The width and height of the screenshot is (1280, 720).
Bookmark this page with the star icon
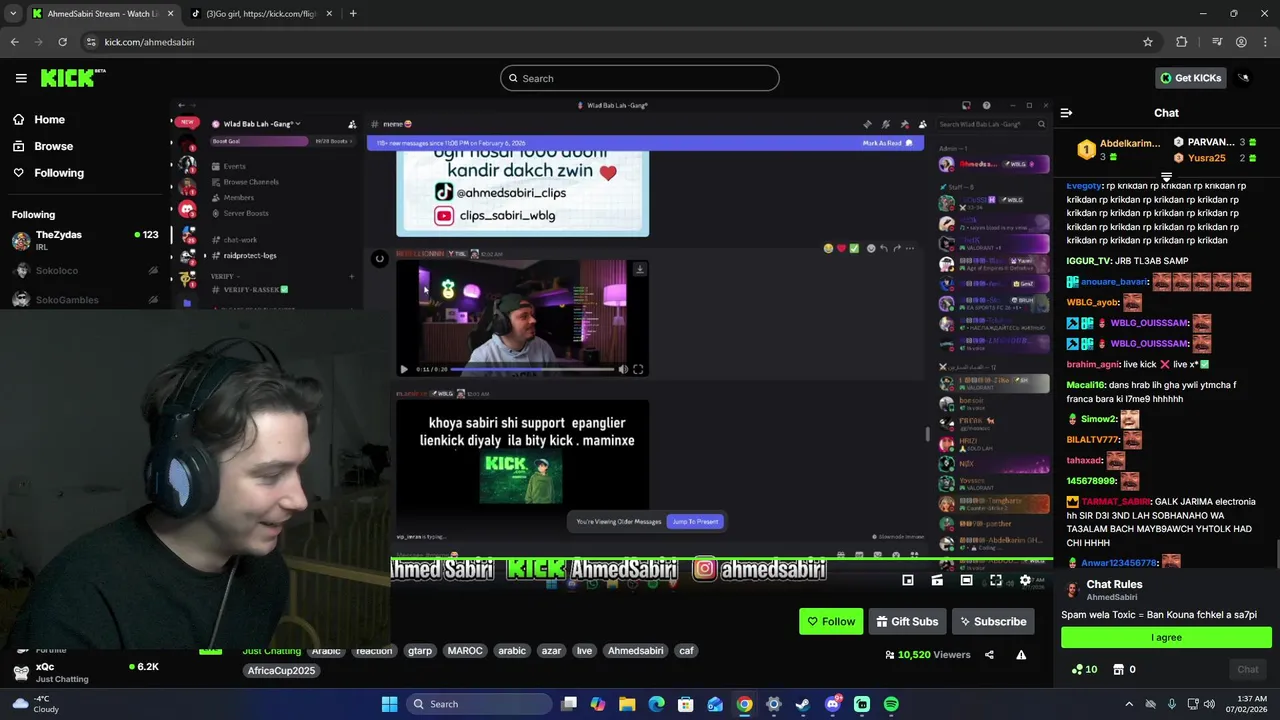tap(1148, 42)
